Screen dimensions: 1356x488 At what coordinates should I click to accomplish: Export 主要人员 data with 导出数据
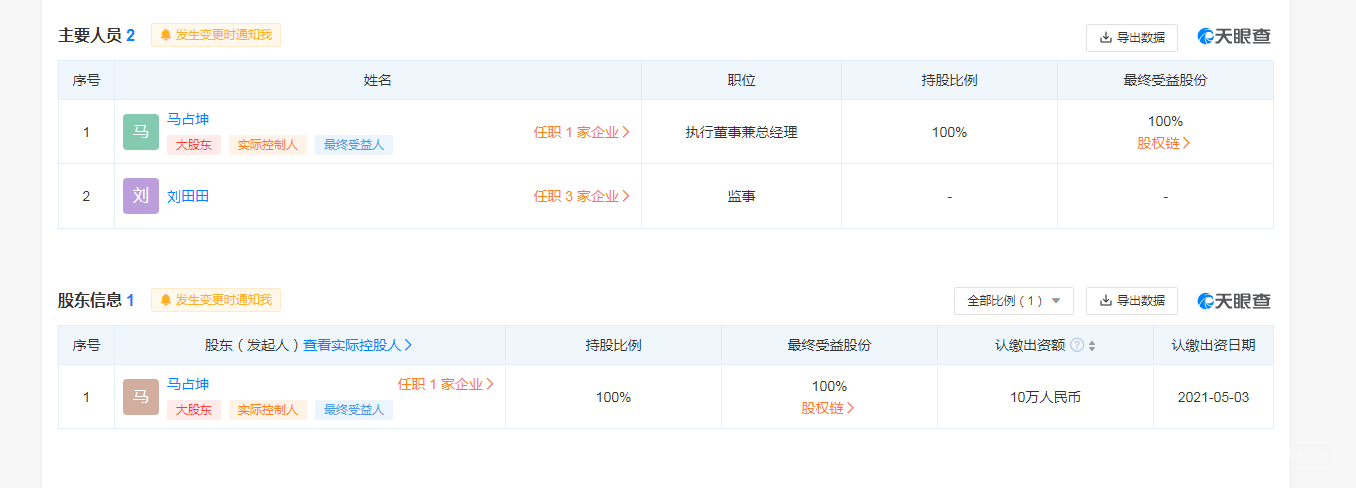pyautogui.click(x=1131, y=37)
